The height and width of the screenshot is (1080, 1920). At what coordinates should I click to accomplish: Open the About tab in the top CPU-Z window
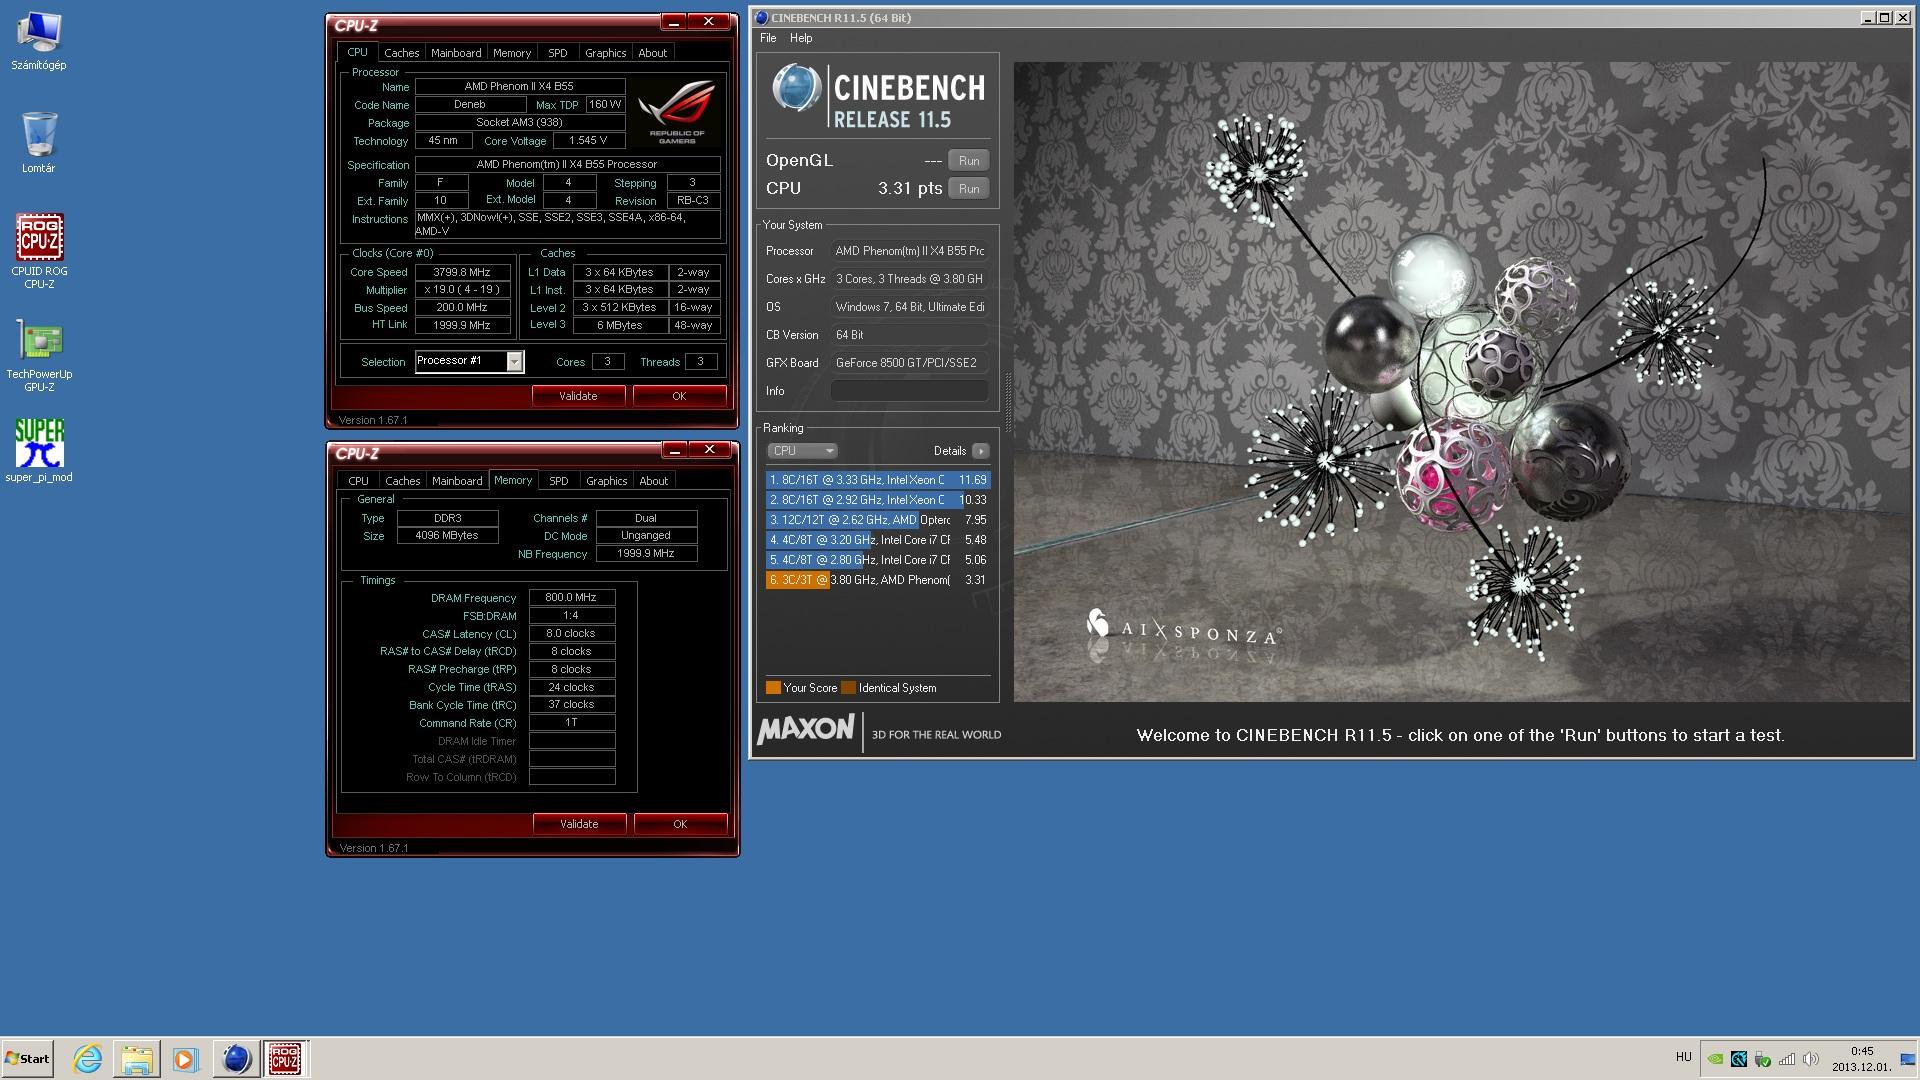[x=653, y=53]
